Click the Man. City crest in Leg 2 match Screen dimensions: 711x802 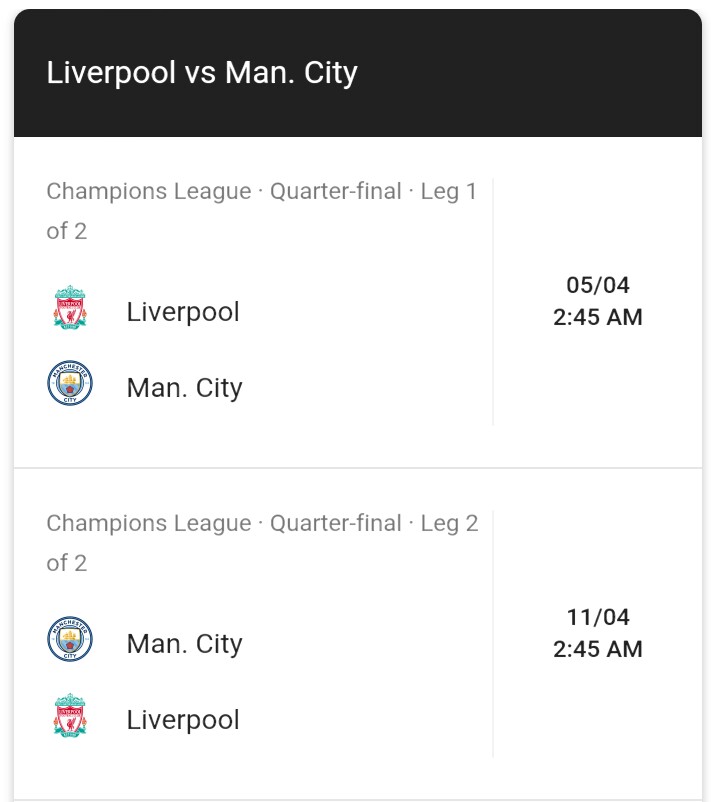coord(70,641)
